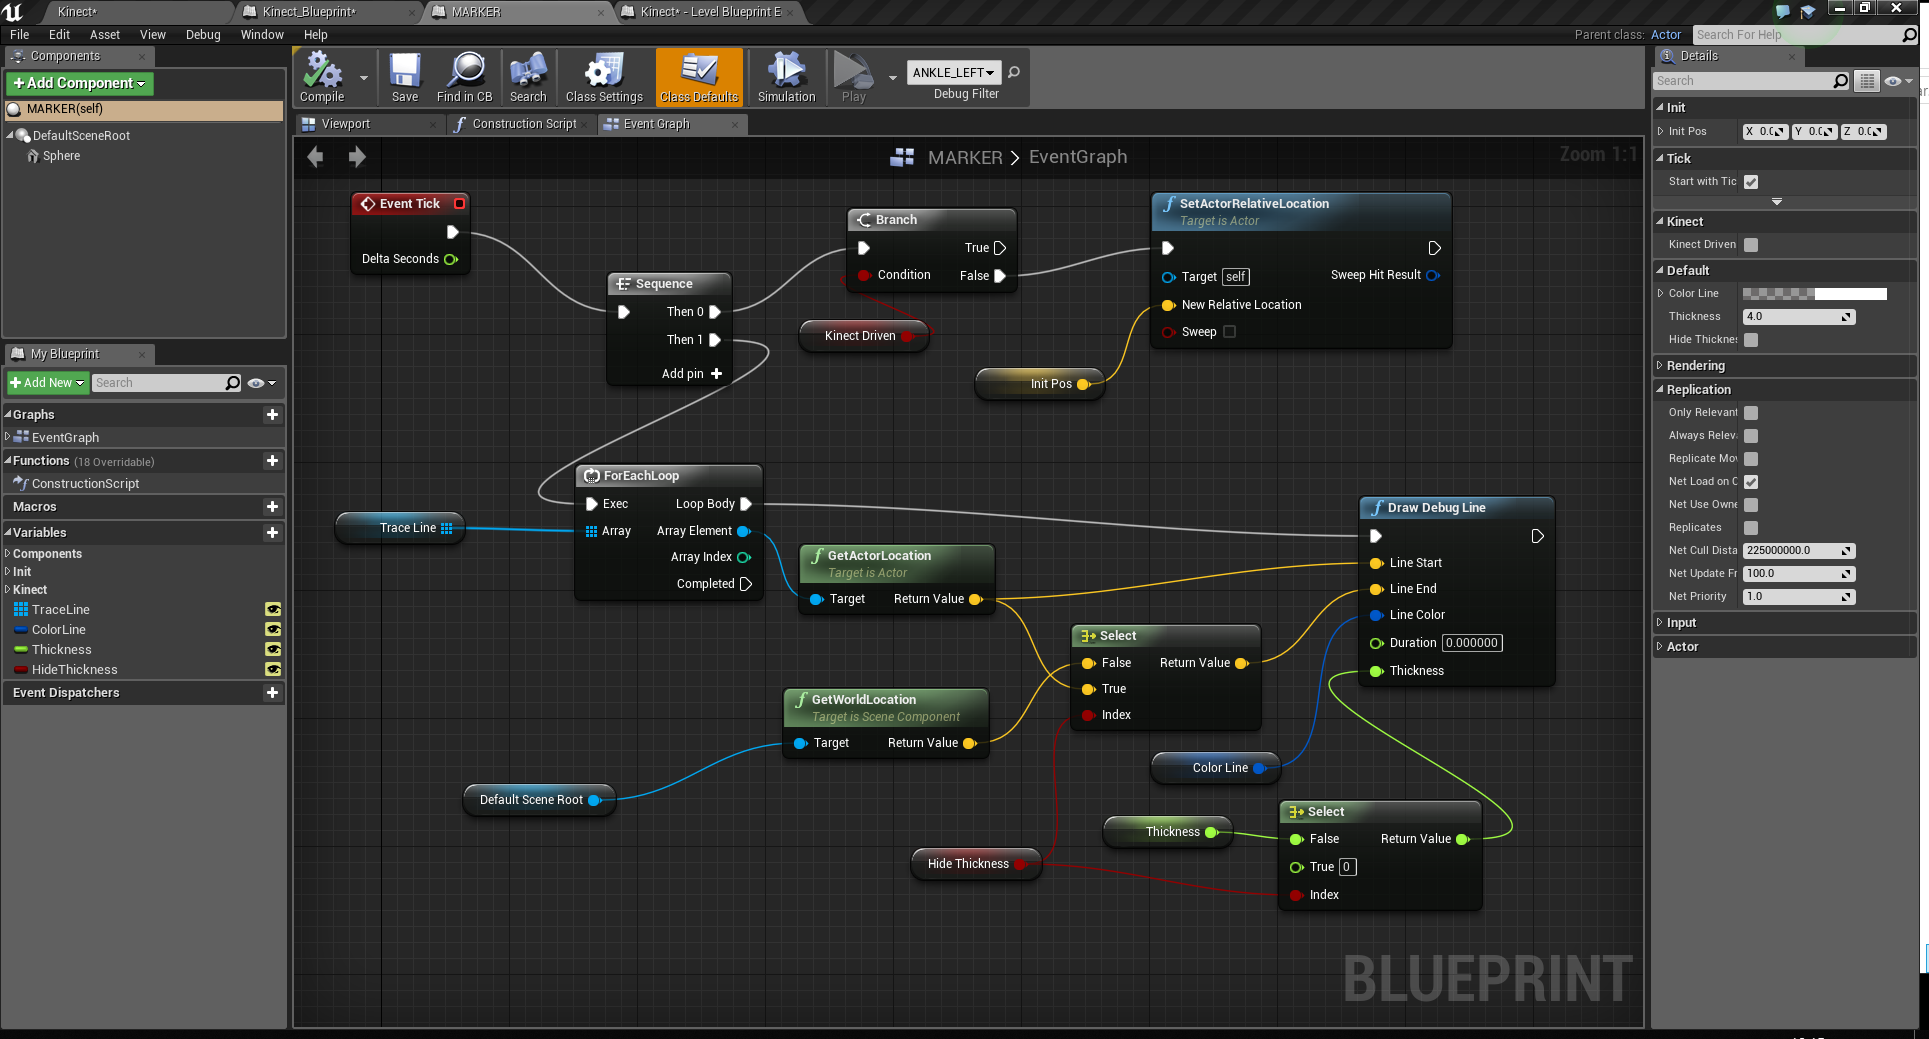Click Actor parent class link
The image size is (1929, 1039).
tap(1665, 35)
